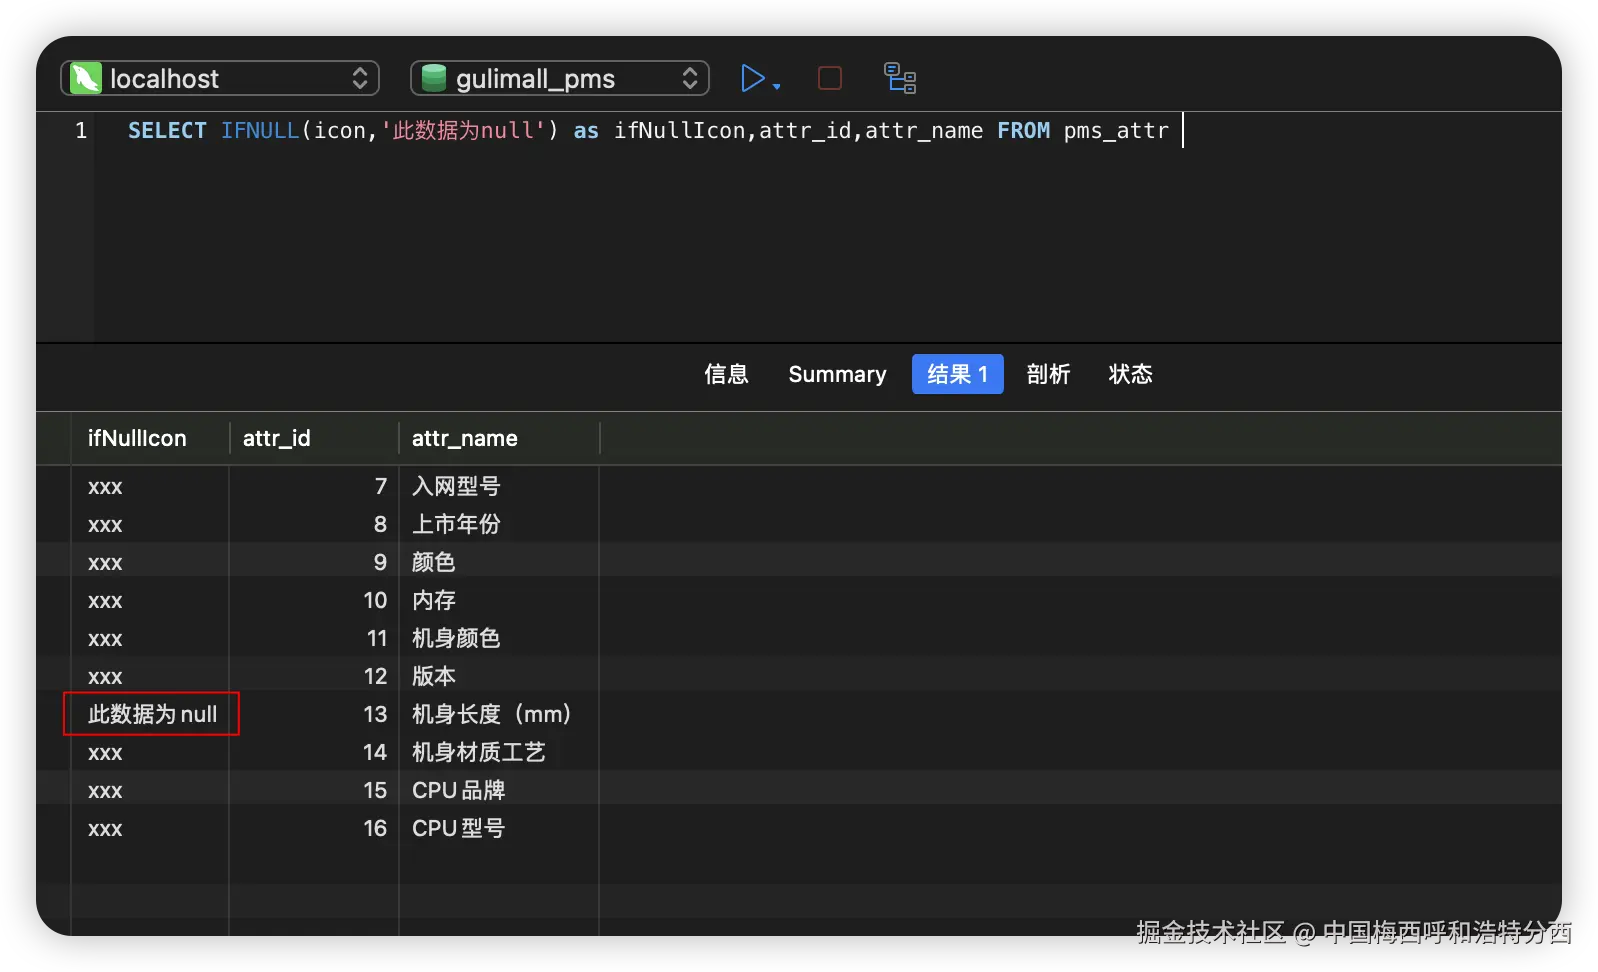Click the ifNullIcon column header
The width and height of the screenshot is (1598, 972).
[x=150, y=438]
